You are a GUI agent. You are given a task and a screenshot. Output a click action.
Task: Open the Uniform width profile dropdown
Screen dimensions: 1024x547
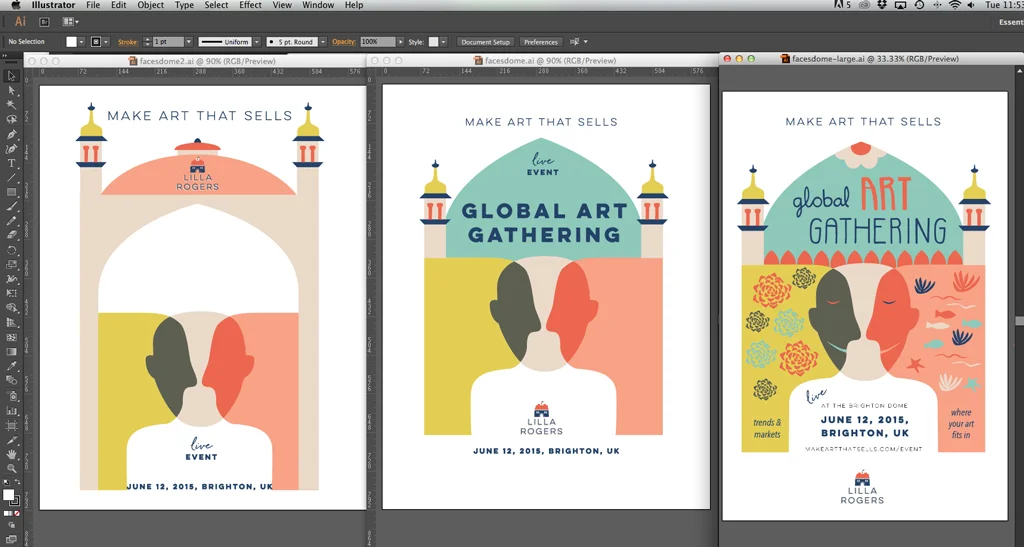(257, 42)
